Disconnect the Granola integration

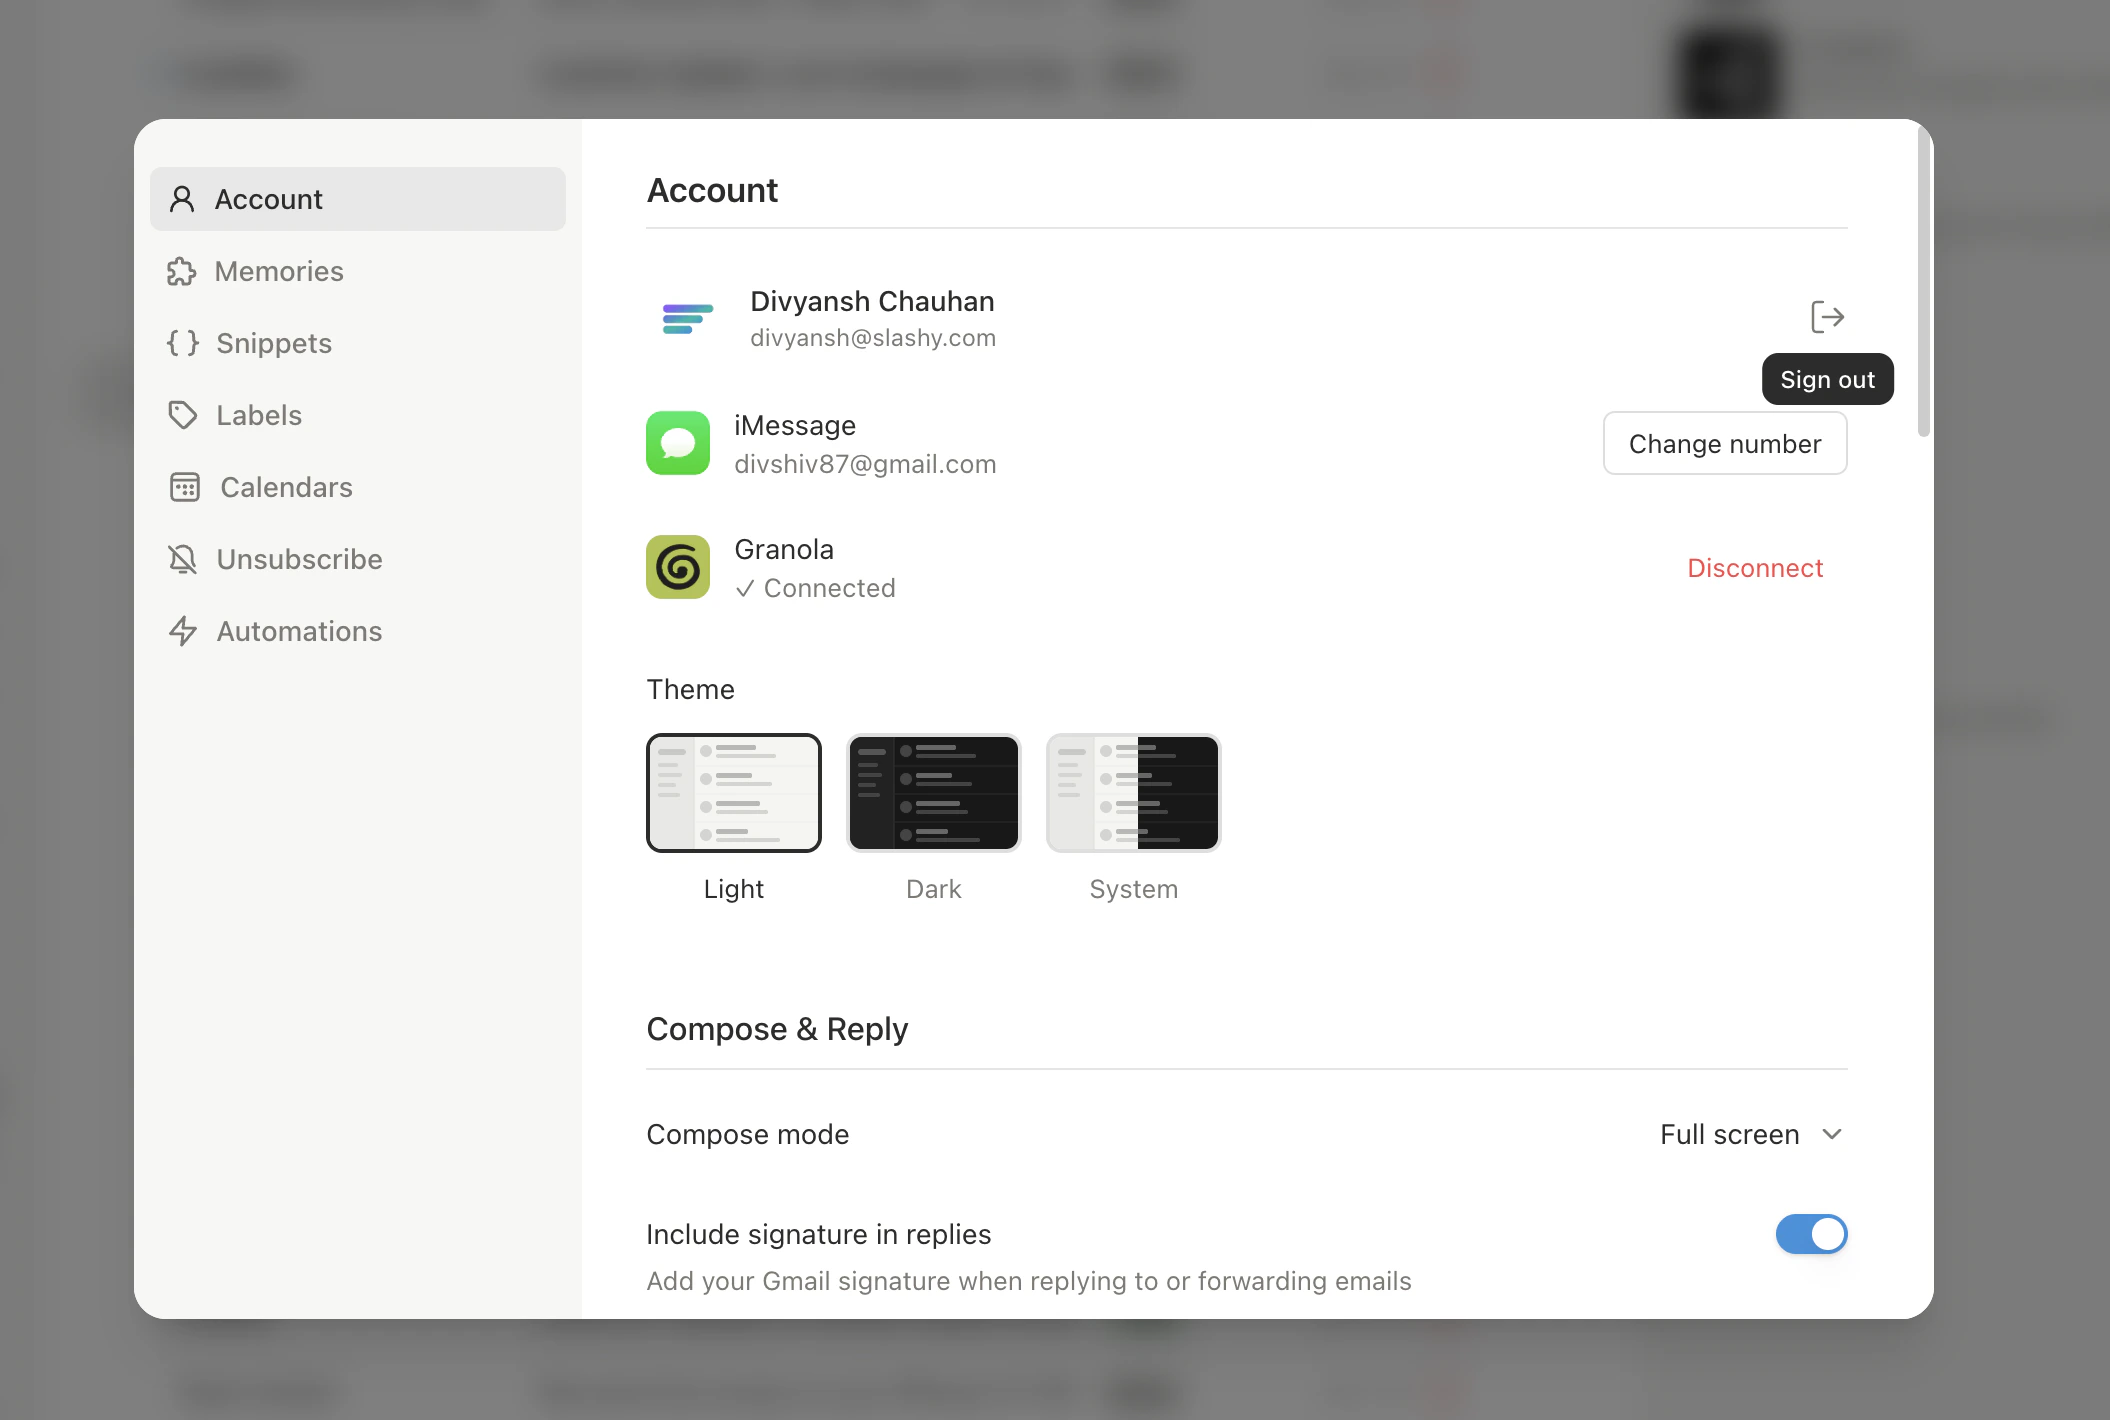coord(1755,567)
